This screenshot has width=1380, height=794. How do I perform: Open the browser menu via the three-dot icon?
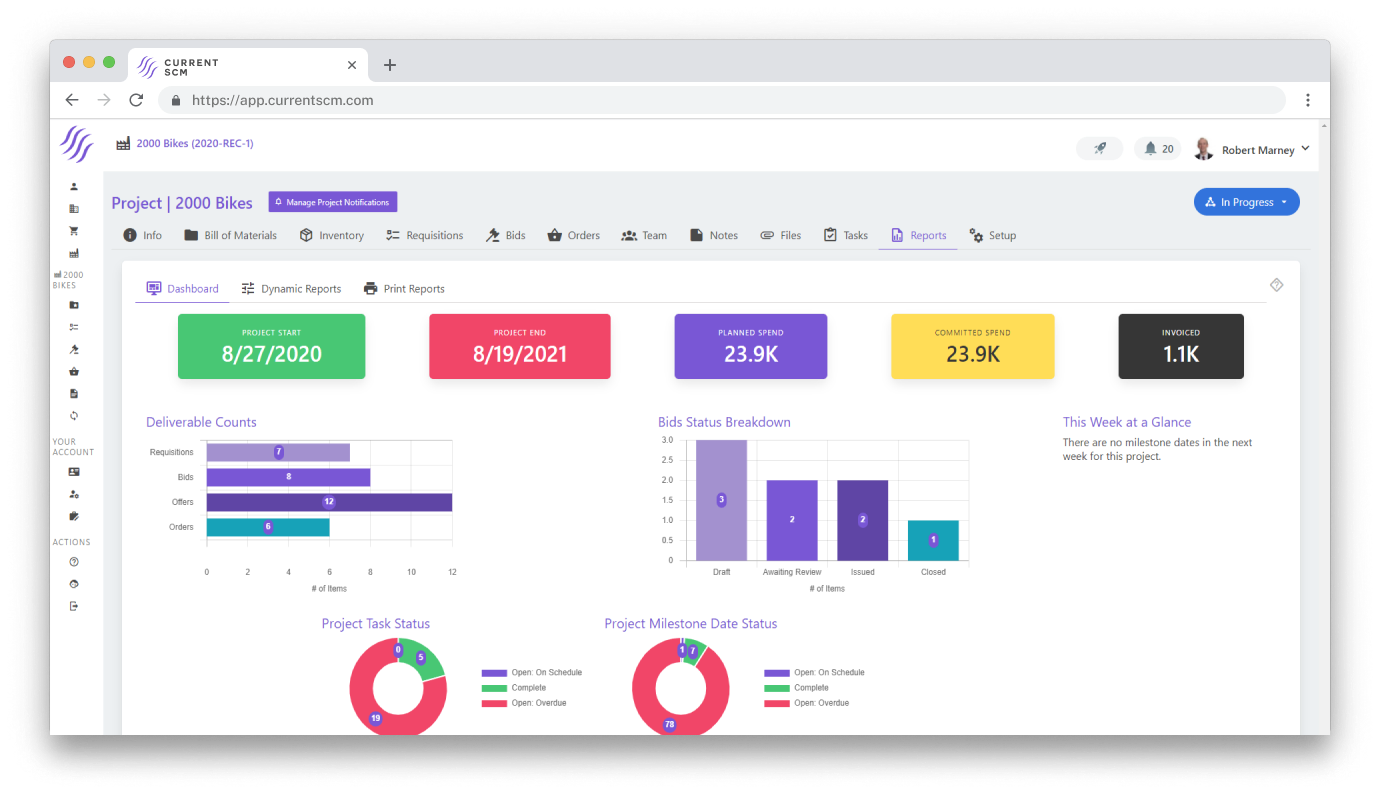coord(1308,100)
